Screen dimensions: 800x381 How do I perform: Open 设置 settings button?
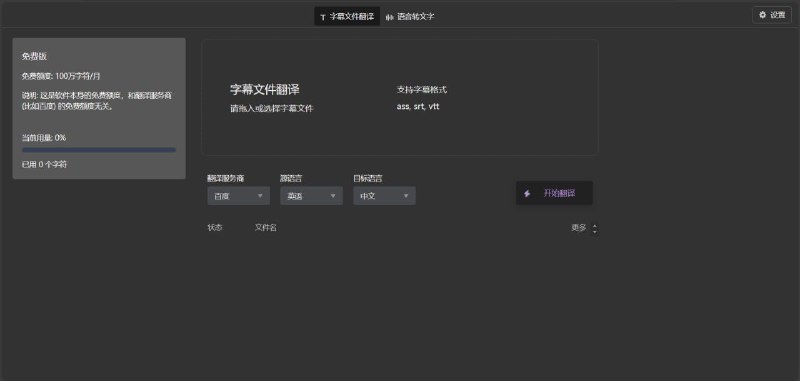[772, 15]
